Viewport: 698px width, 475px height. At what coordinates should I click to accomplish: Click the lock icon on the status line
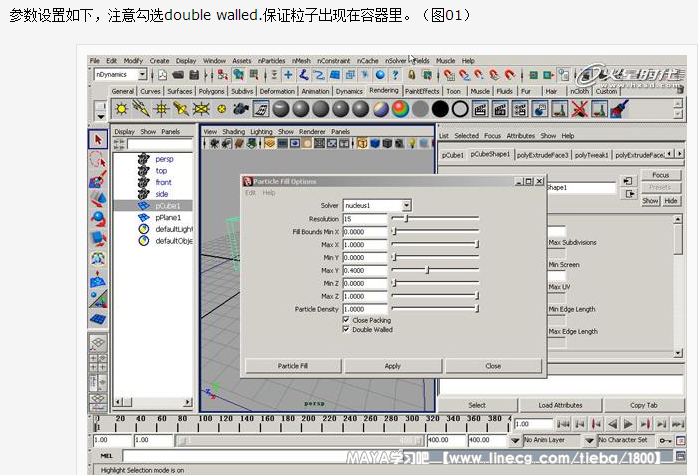(412, 75)
